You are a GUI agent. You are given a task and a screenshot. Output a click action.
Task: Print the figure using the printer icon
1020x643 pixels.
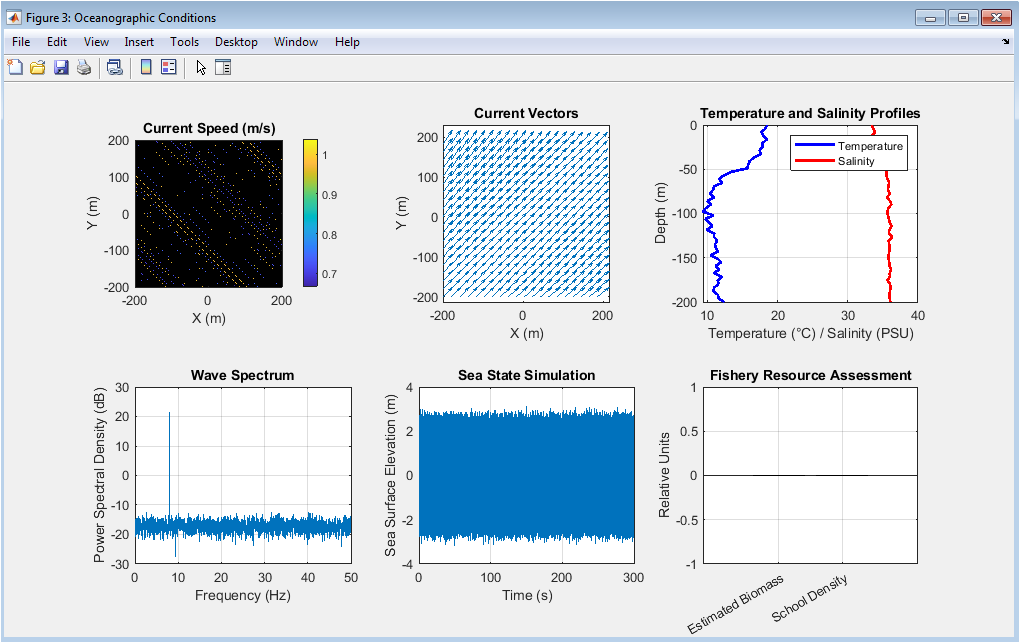point(84,67)
